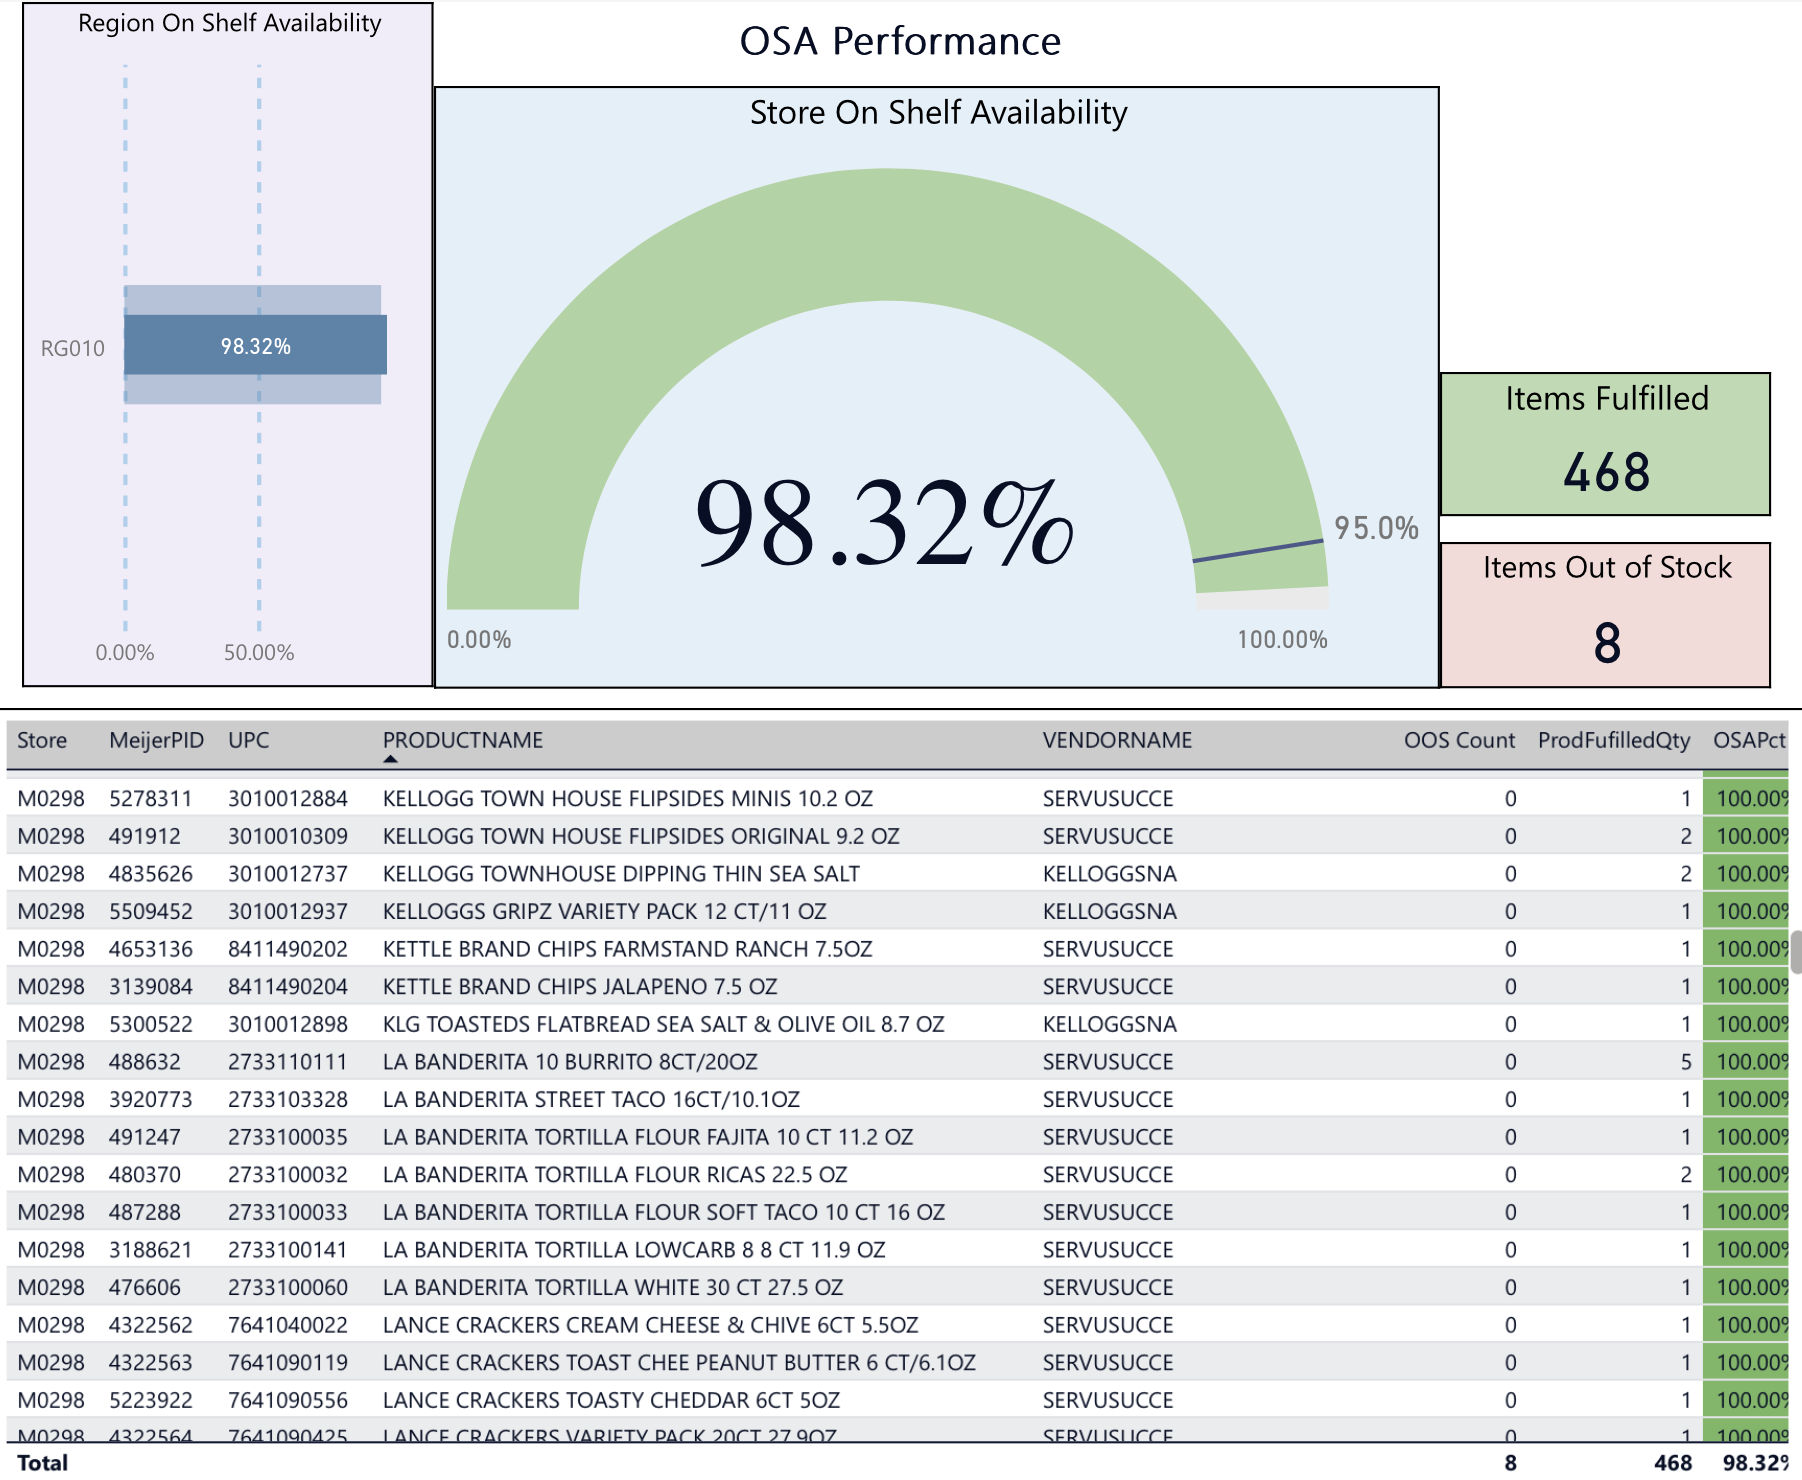Image resolution: width=1802 pixels, height=1480 pixels.
Task: Click LA BANDERITA 10 BURRITO product name
Action: tap(569, 1062)
